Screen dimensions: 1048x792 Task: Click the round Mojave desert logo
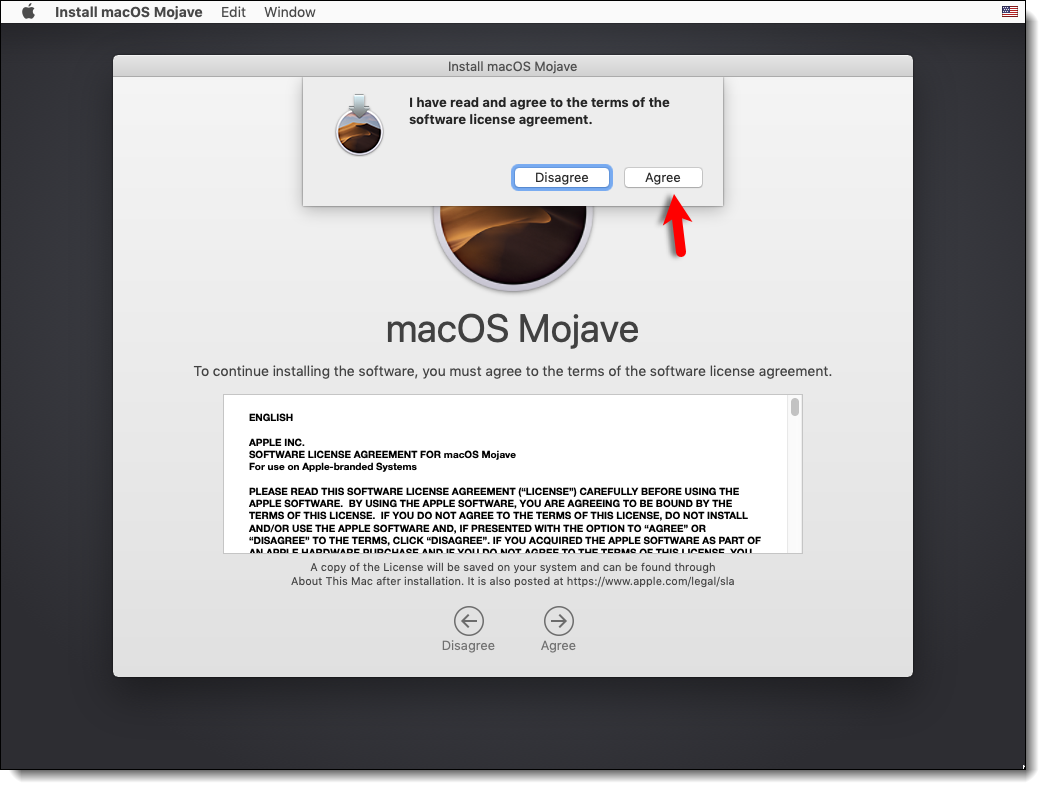tap(512, 240)
